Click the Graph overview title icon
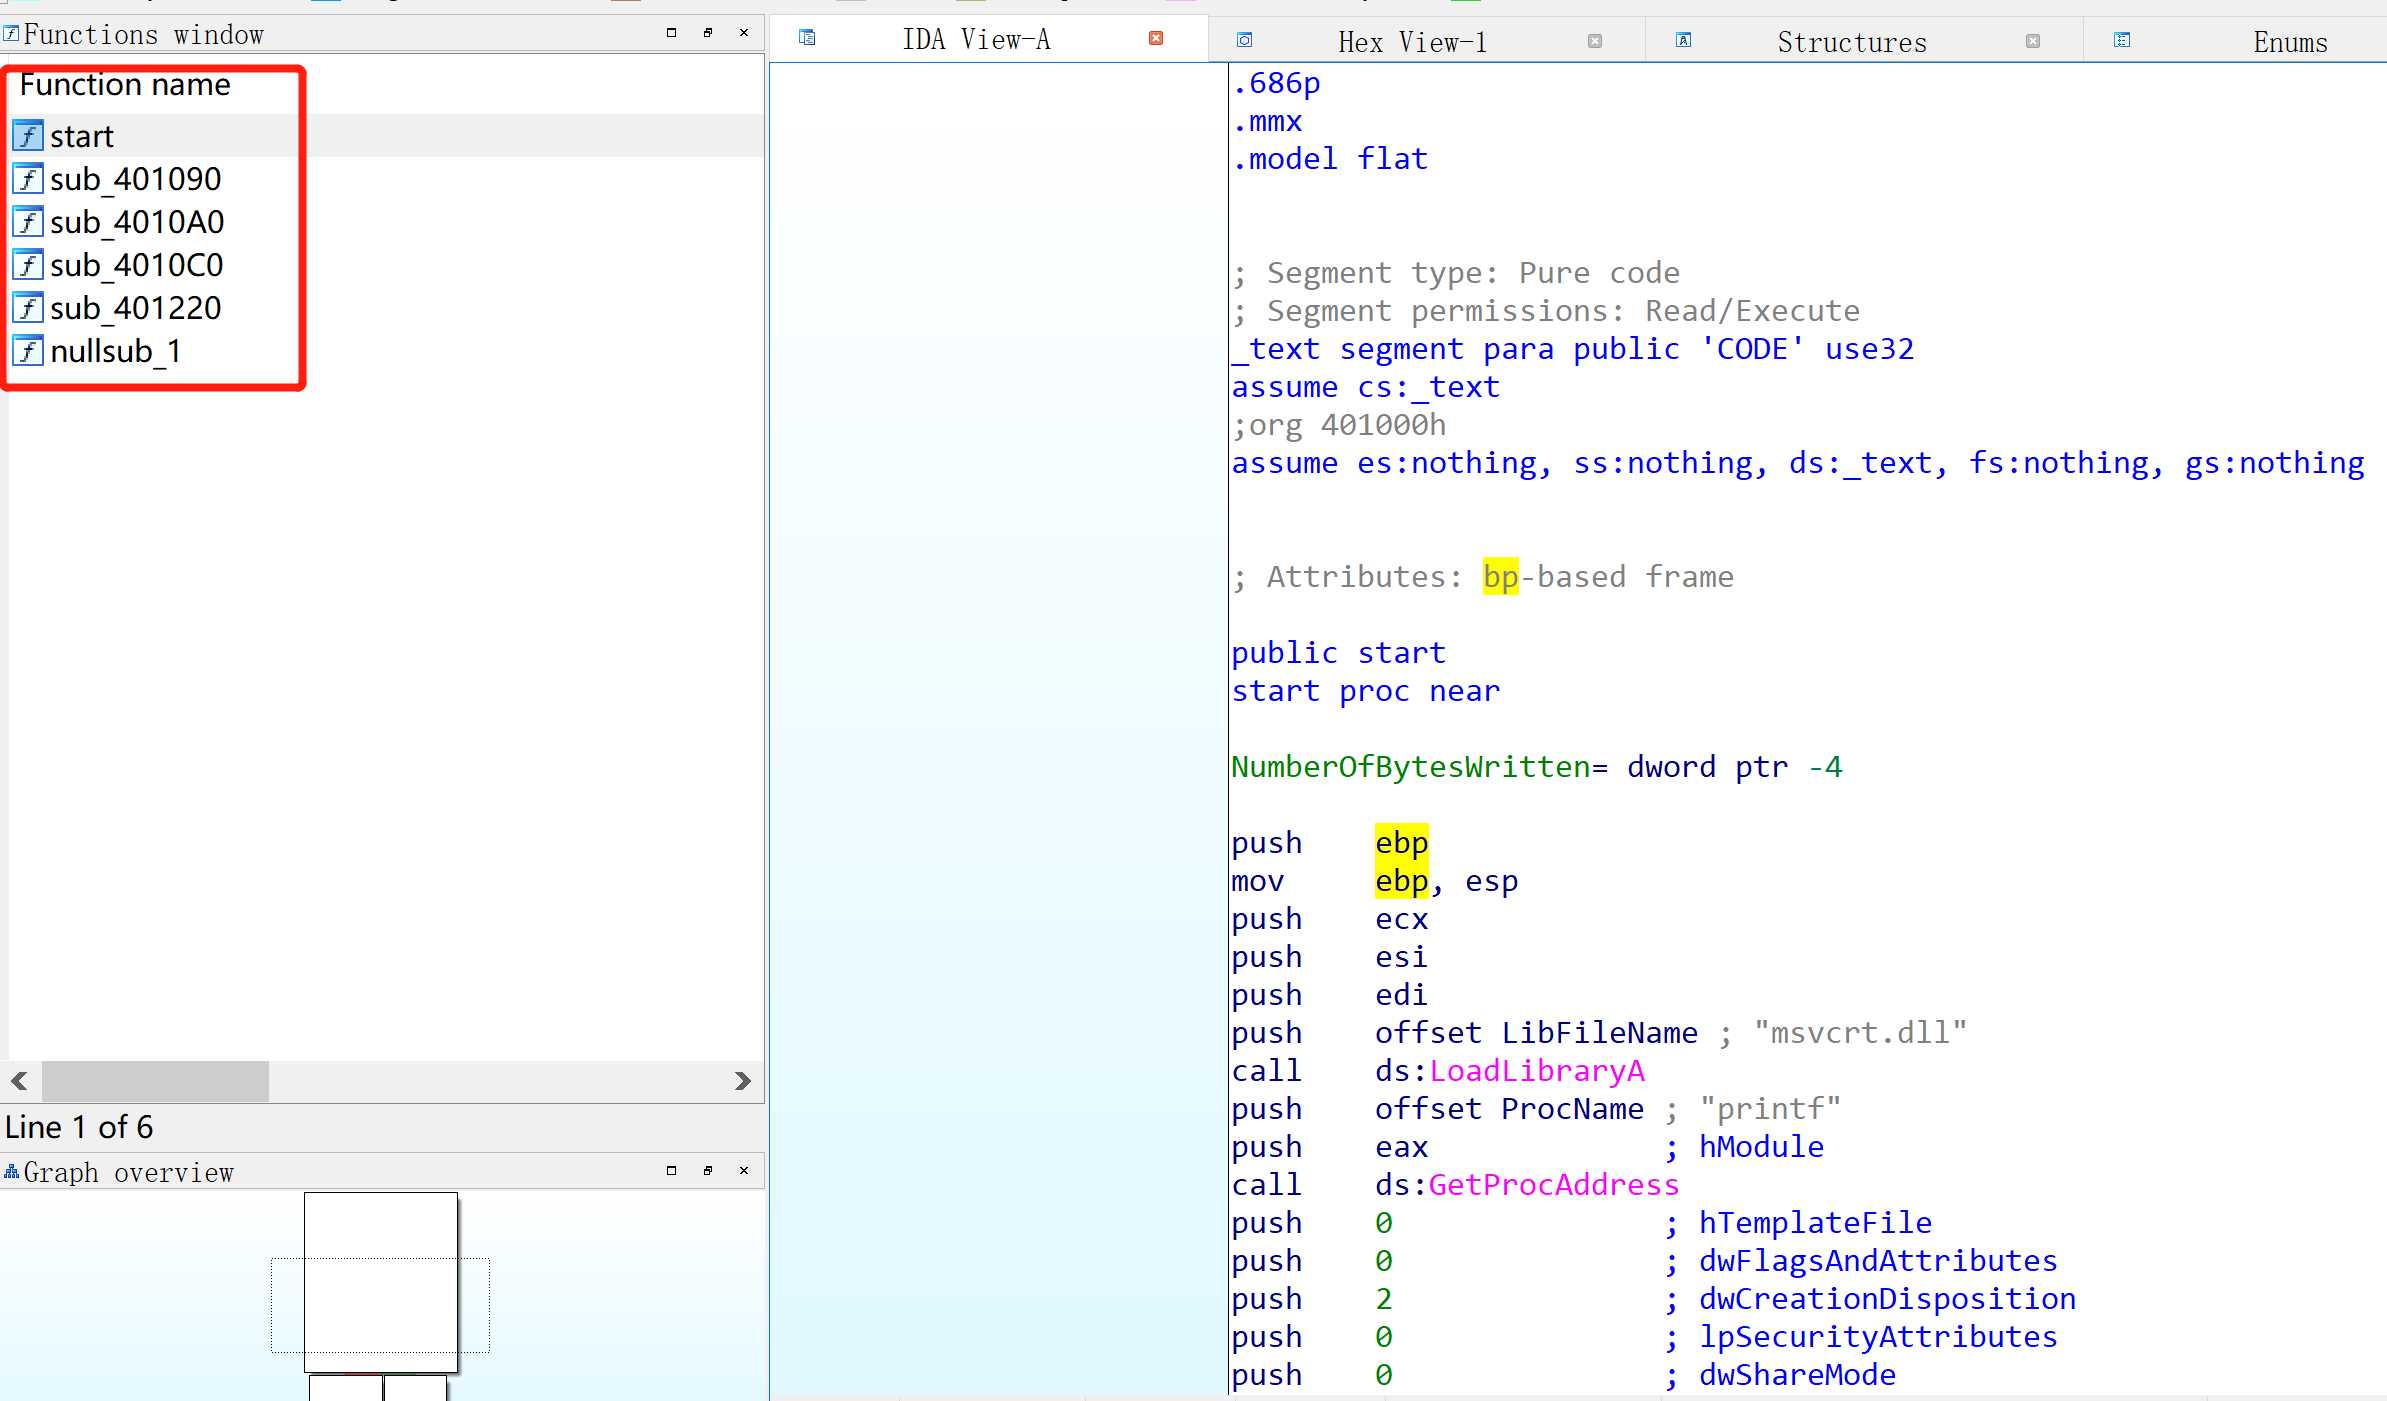The height and width of the screenshot is (1401, 2387). 11,1171
